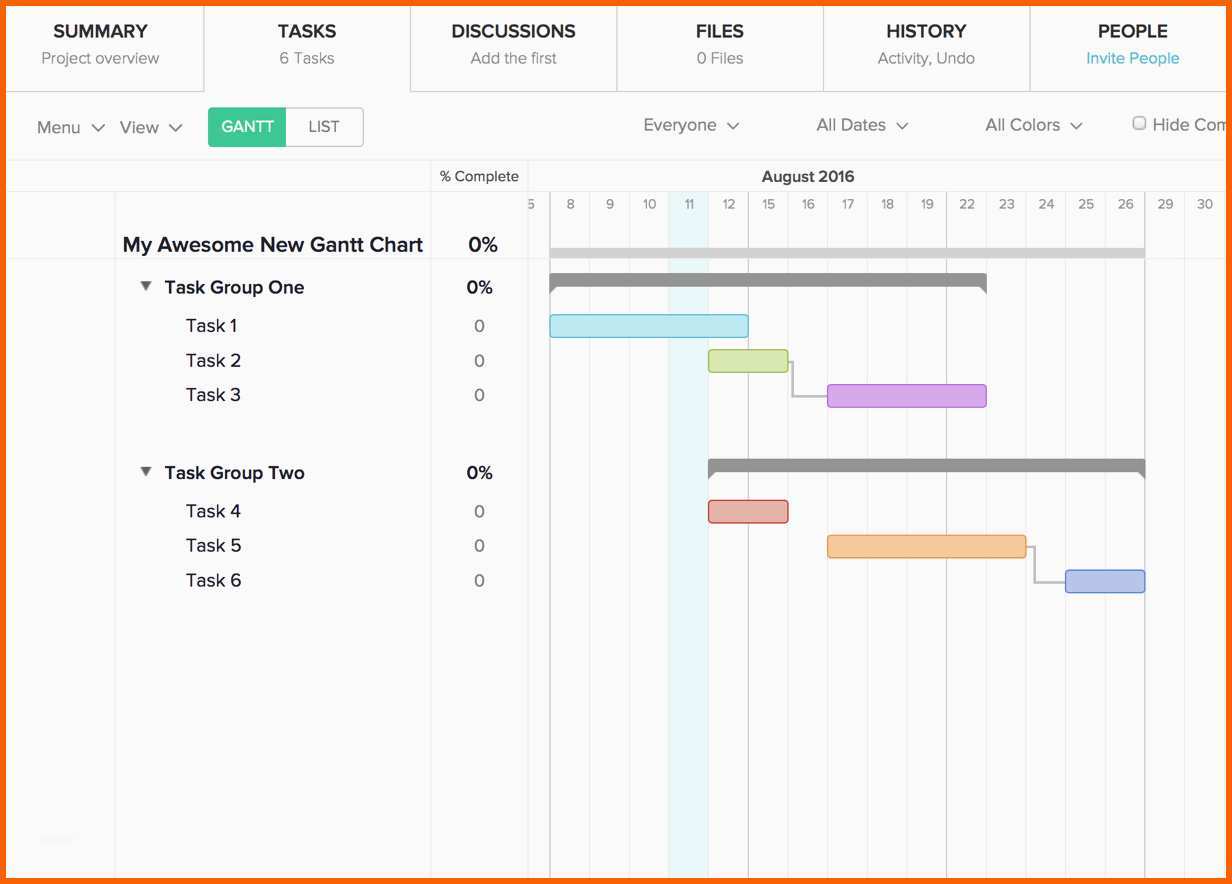
Task: Click the Task Group Two summary bar
Action: coord(927,467)
